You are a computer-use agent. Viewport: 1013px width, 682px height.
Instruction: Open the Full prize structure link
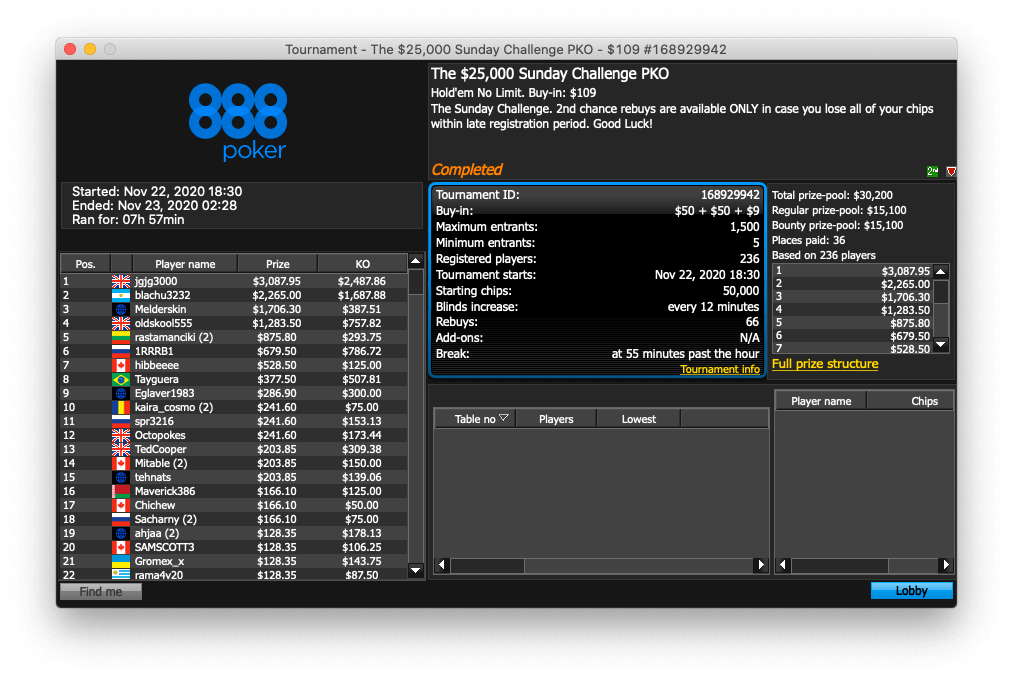coord(825,364)
